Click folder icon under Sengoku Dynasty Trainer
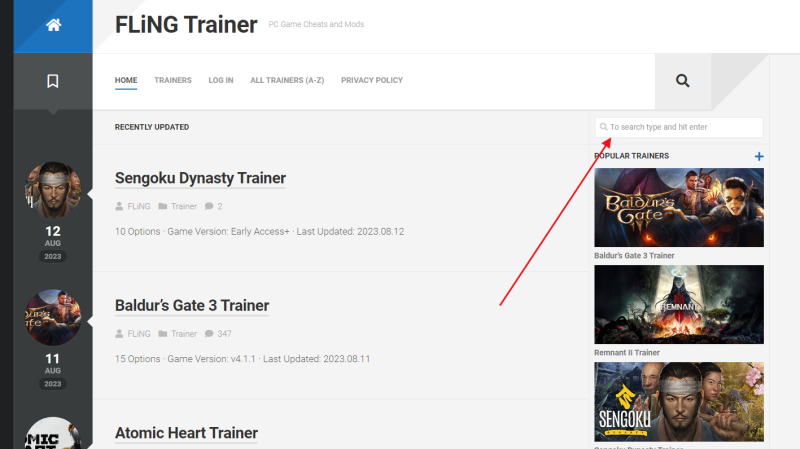 pyautogui.click(x=163, y=206)
